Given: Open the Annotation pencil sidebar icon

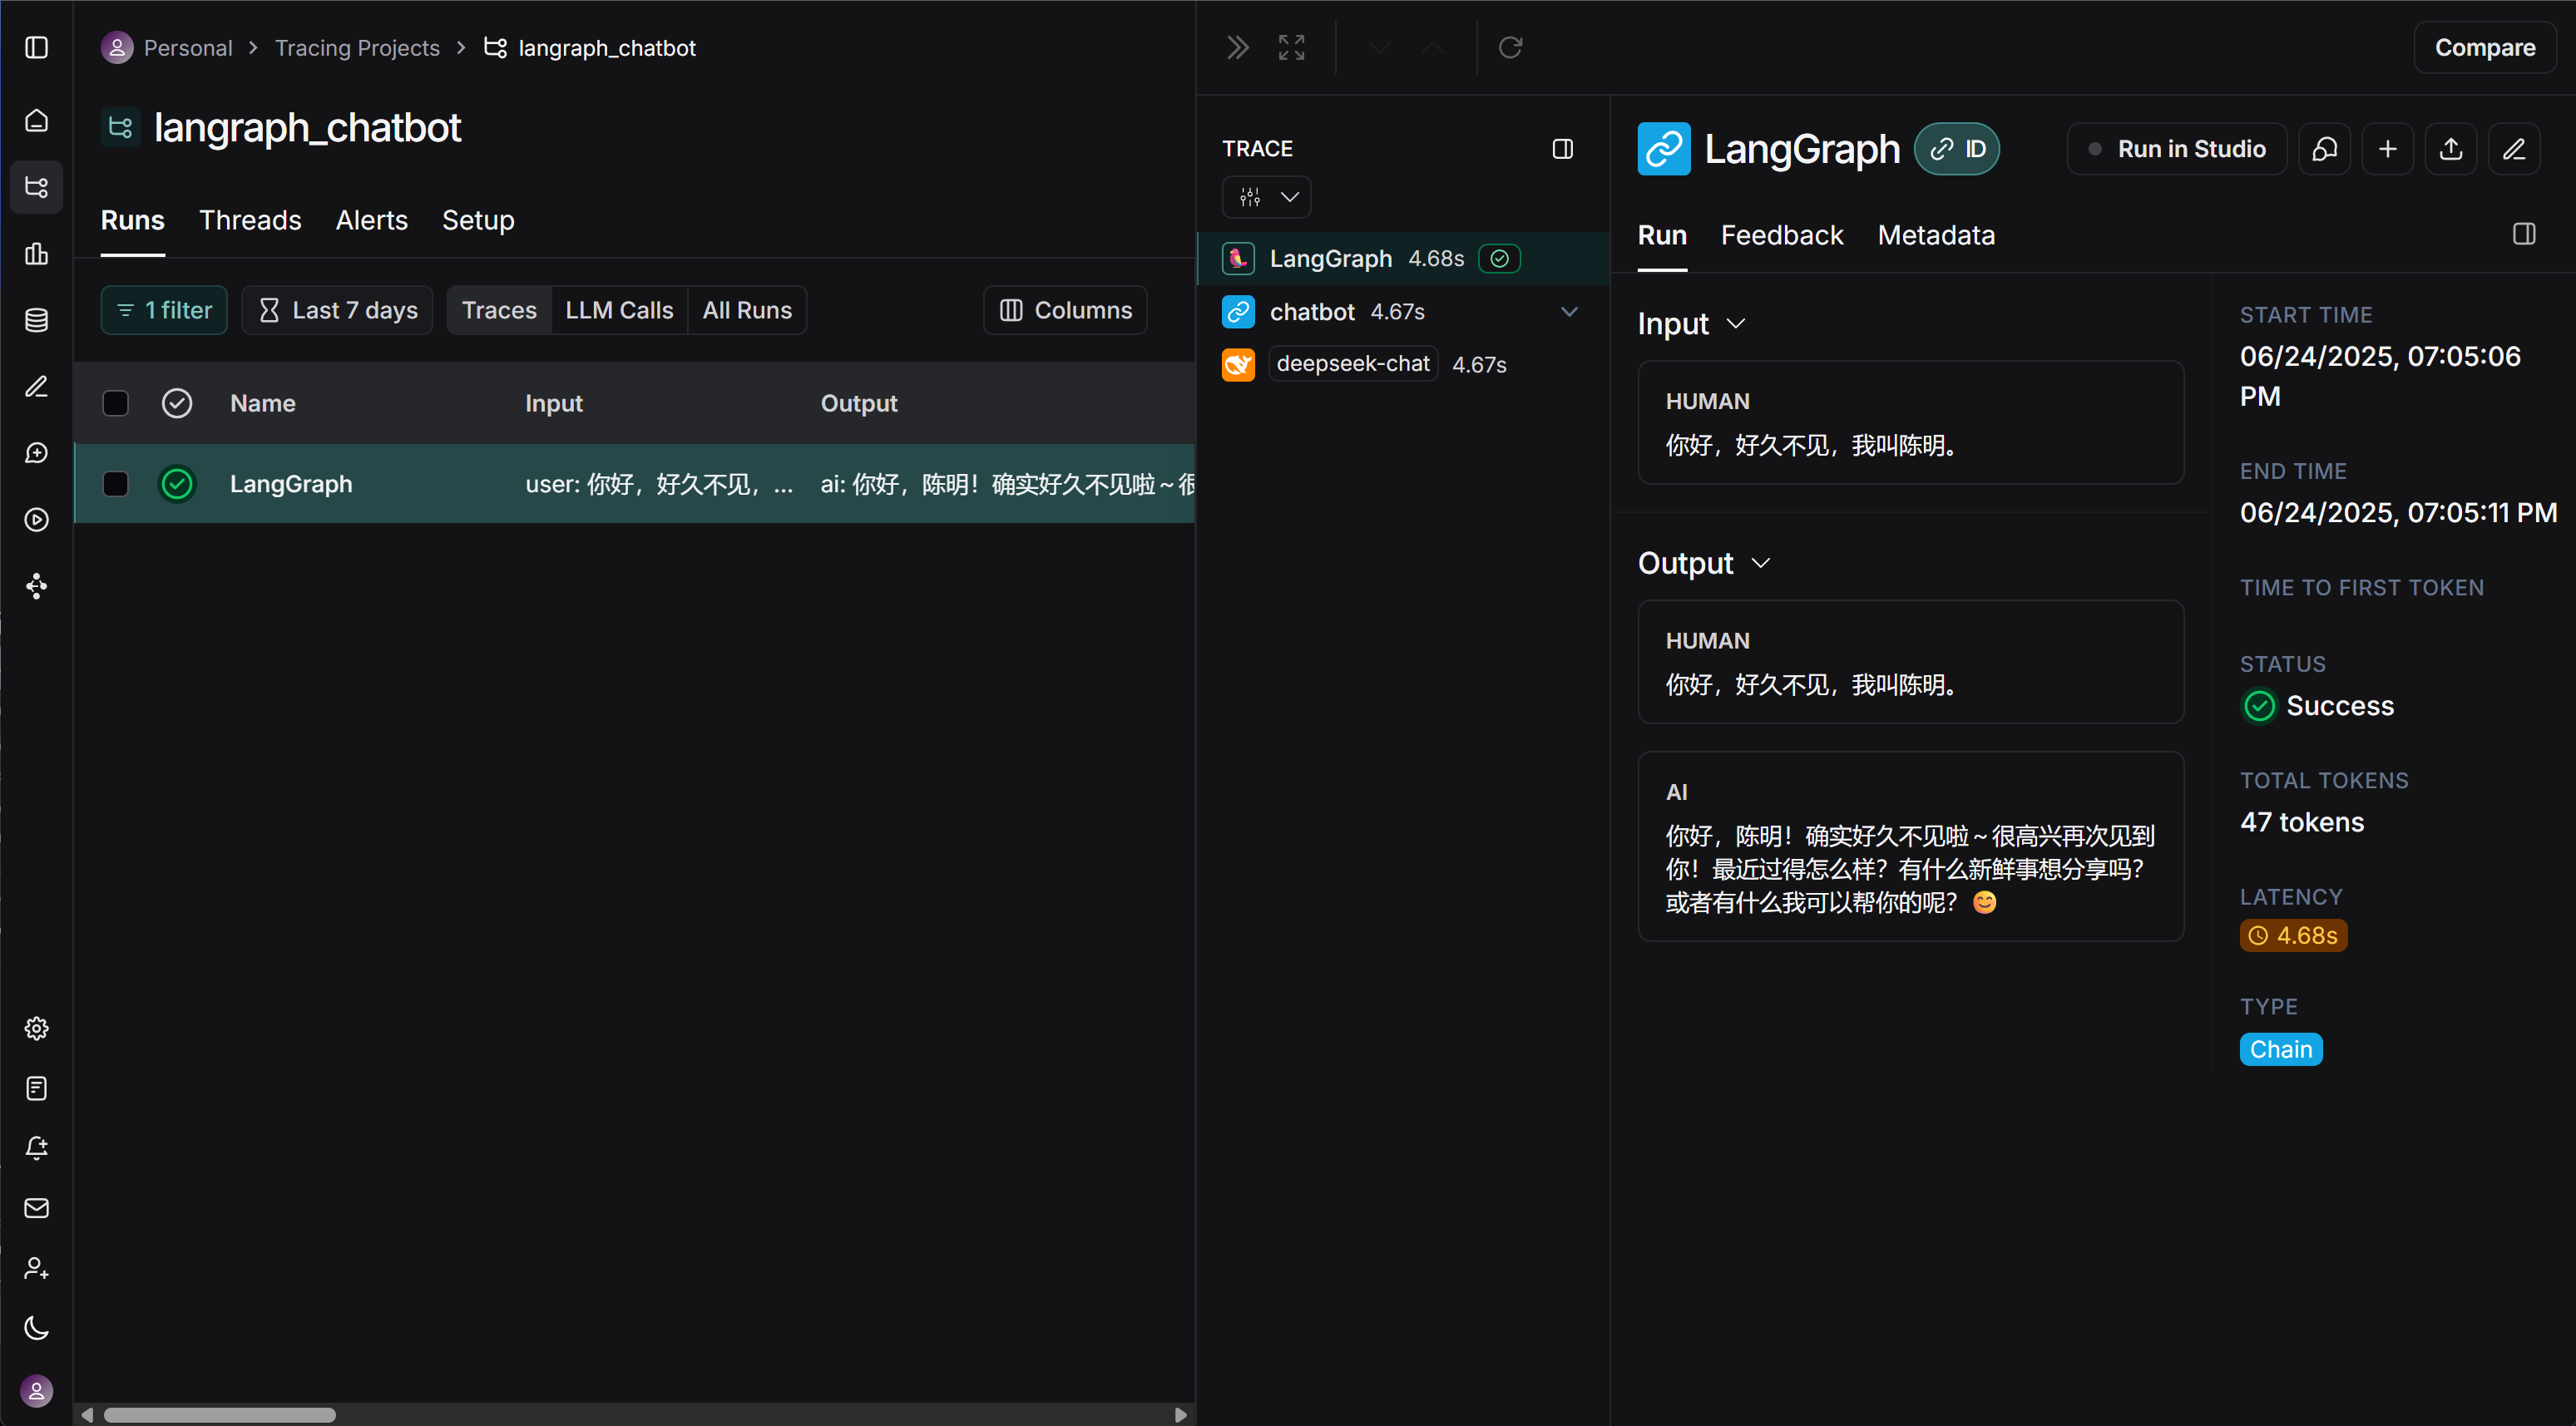Looking at the screenshot, I should (x=36, y=386).
